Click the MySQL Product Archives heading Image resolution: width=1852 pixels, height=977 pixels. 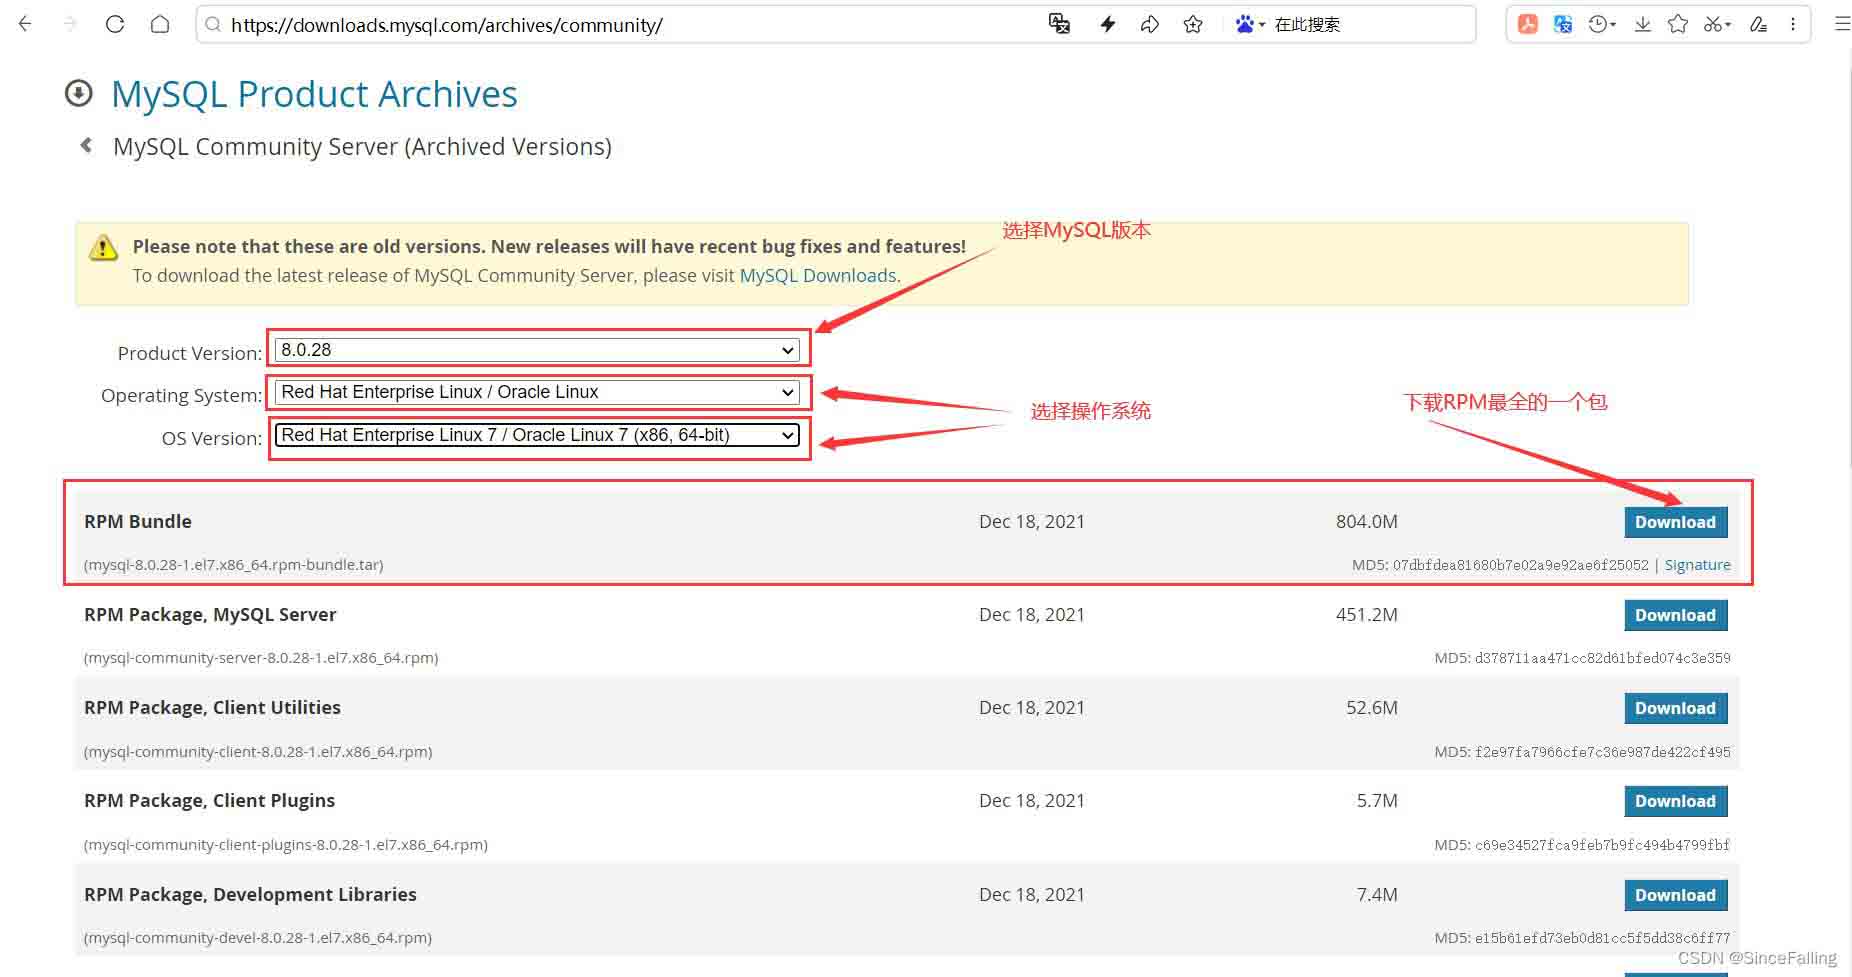coord(314,94)
